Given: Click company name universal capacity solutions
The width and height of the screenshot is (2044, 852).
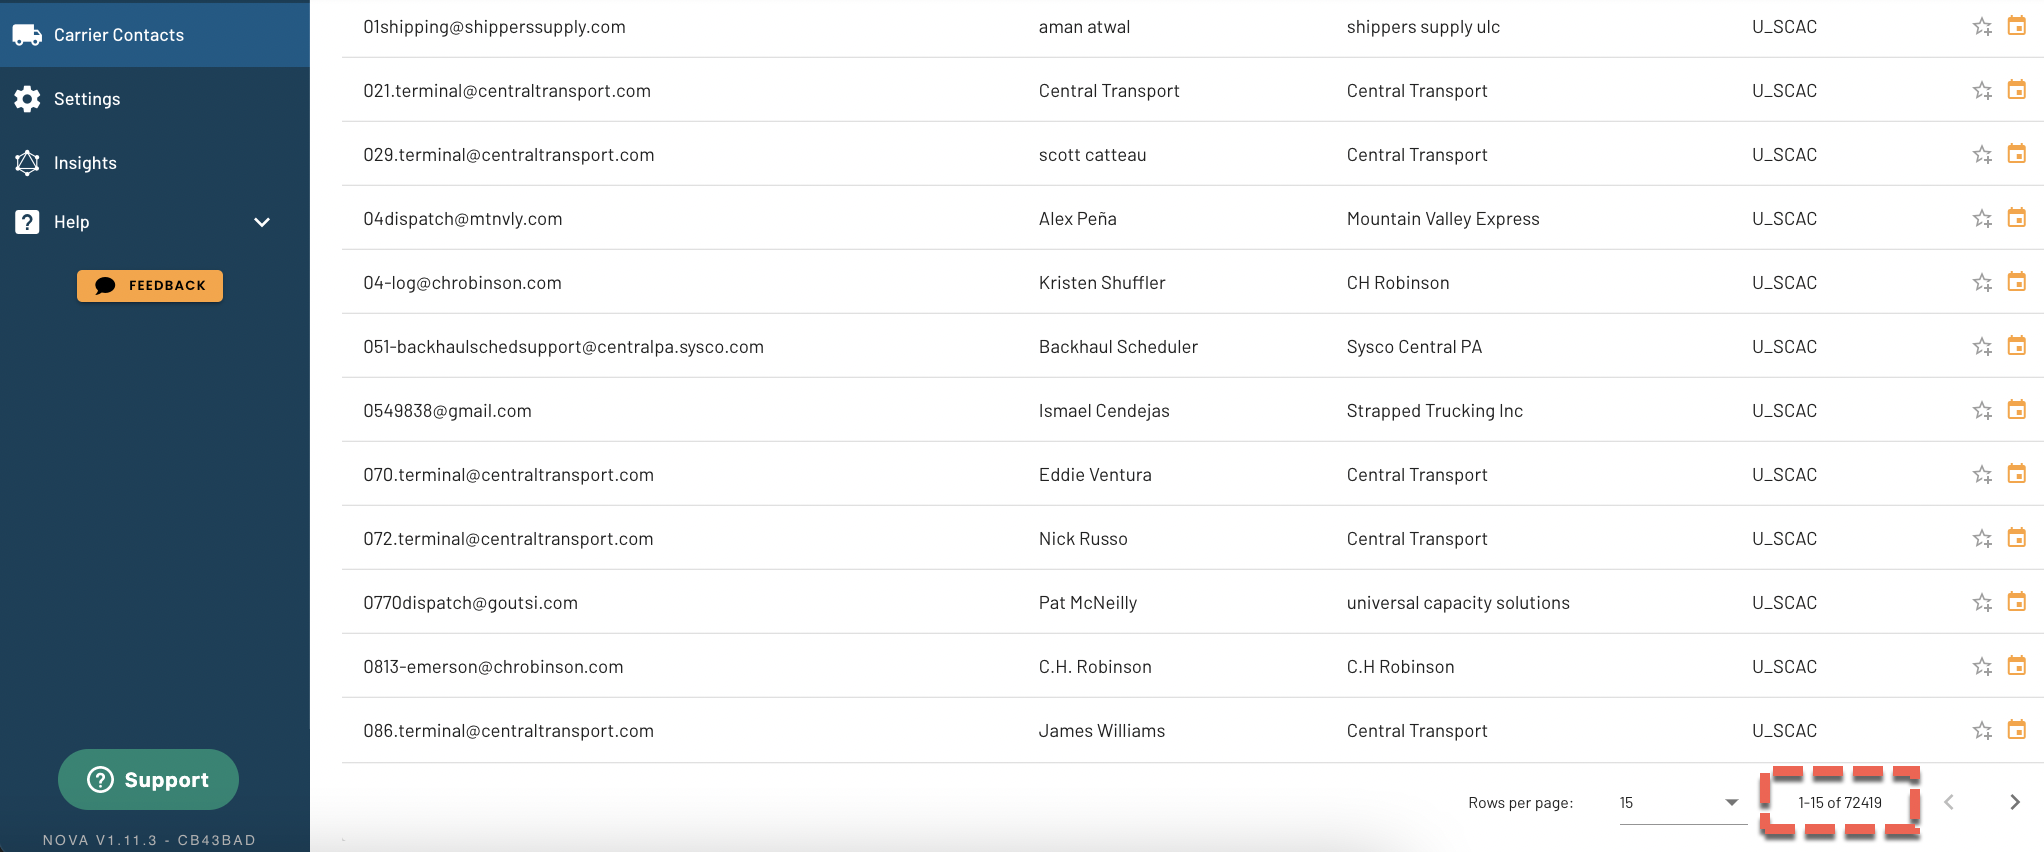Looking at the screenshot, I should click(1458, 603).
